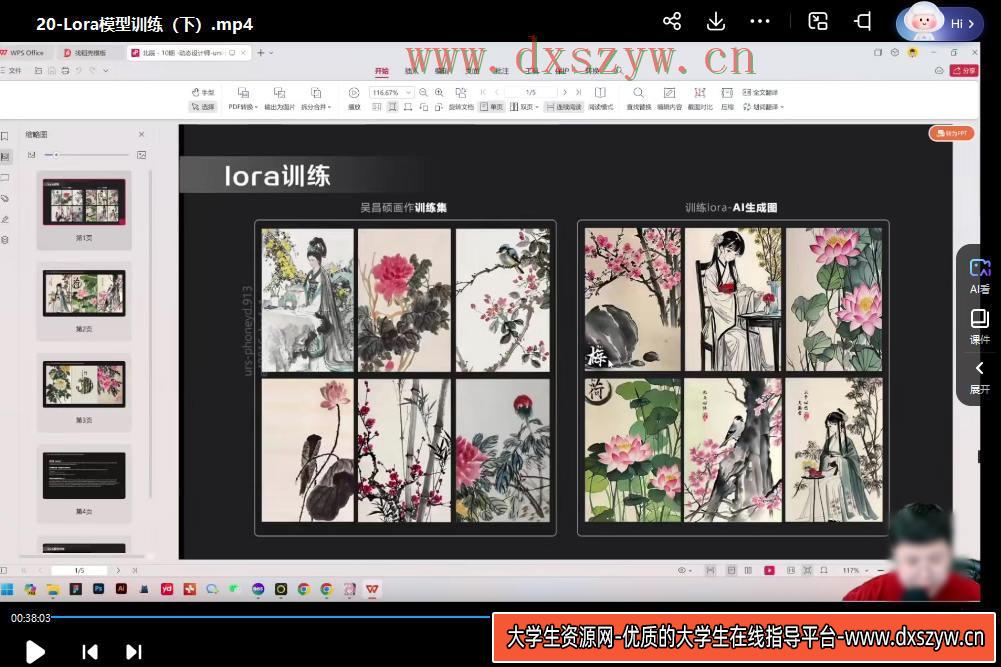Start the 播放 slideshow playback
The image size is (1001, 667).
tap(354, 99)
